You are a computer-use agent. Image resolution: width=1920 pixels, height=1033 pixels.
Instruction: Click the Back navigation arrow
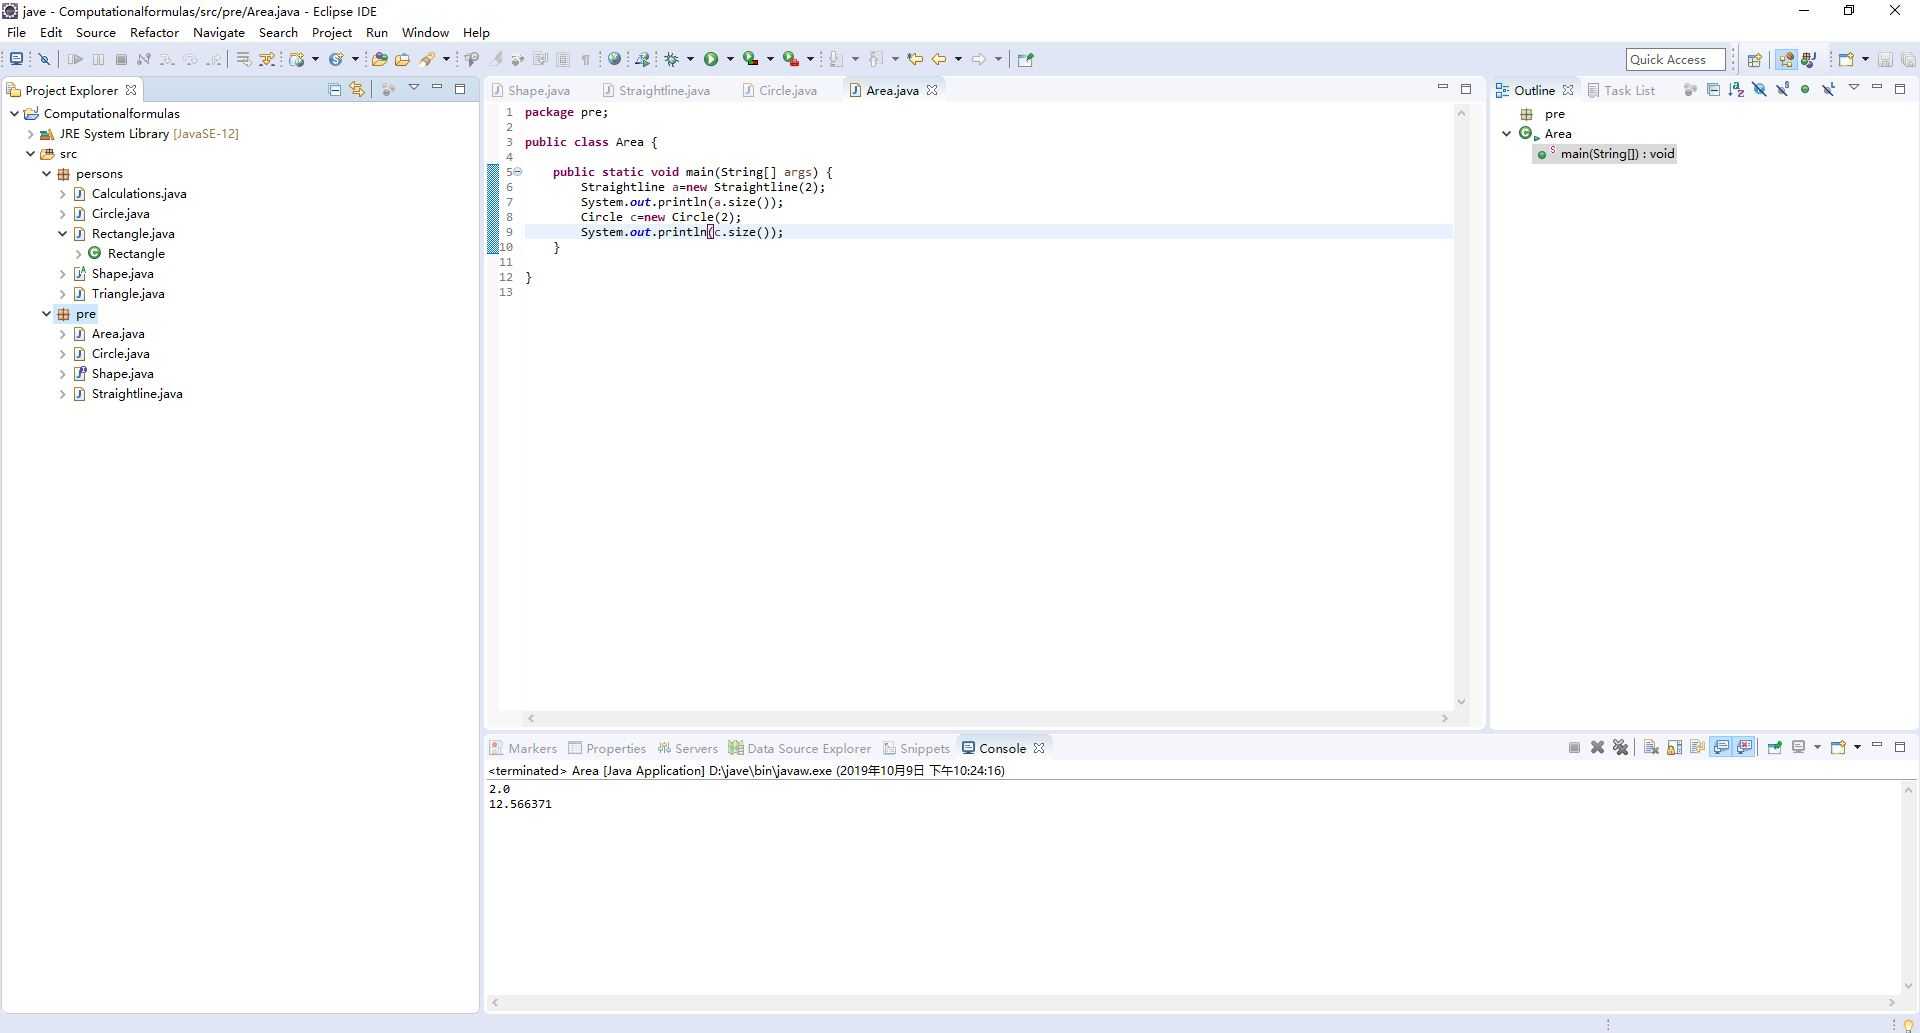point(939,59)
